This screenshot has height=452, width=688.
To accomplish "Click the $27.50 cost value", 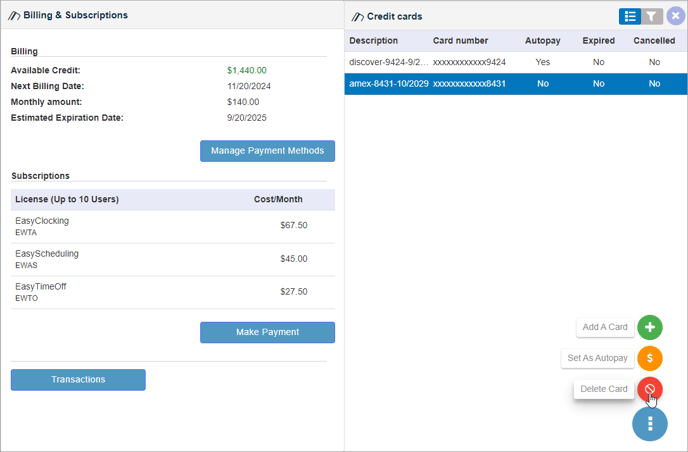I will (x=294, y=292).
